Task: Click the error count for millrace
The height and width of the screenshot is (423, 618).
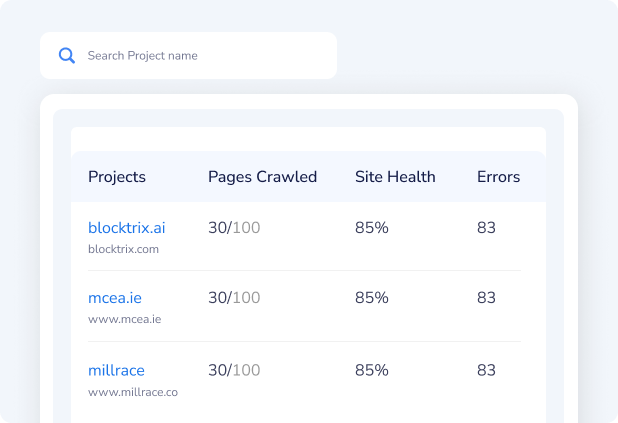Action: click(x=486, y=370)
